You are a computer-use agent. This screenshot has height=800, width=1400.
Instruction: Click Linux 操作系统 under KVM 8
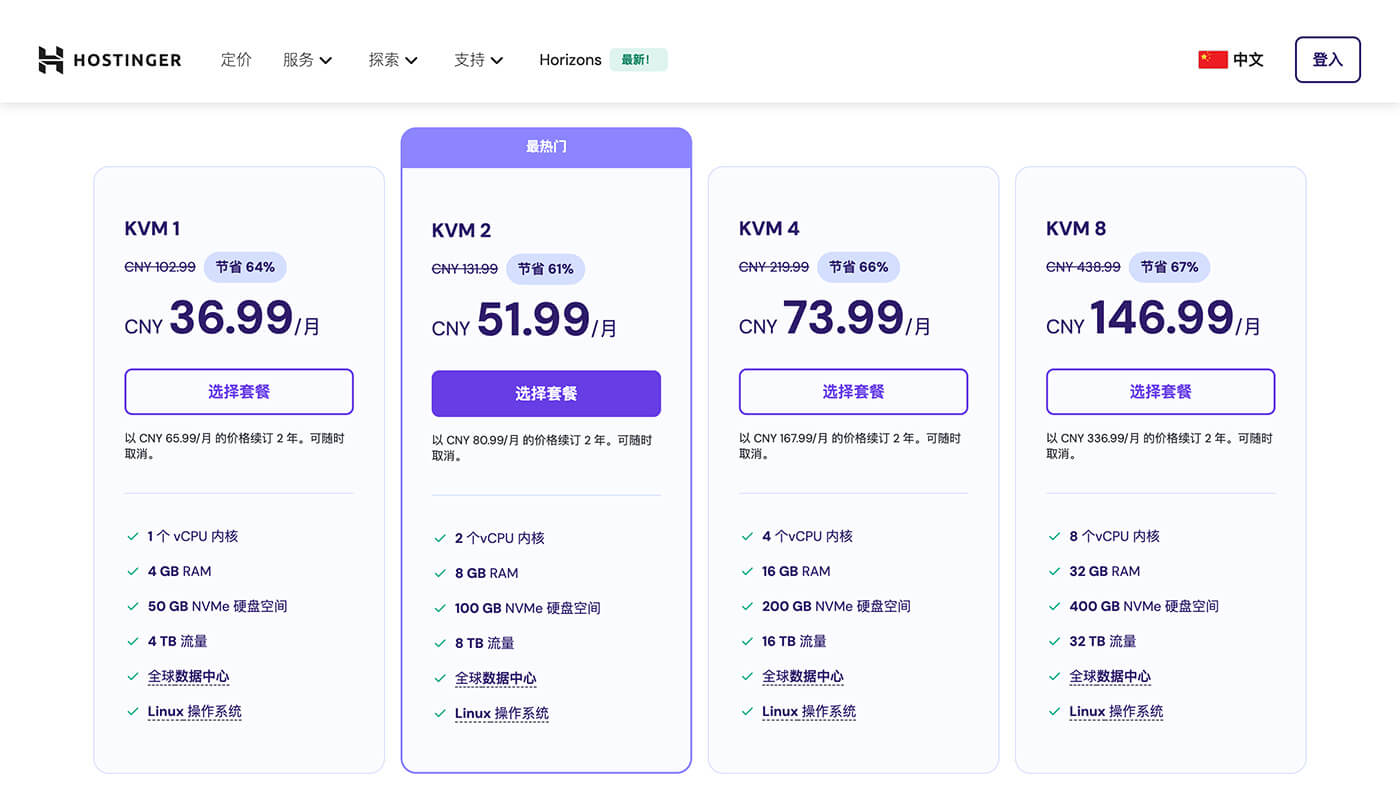(x=1117, y=711)
